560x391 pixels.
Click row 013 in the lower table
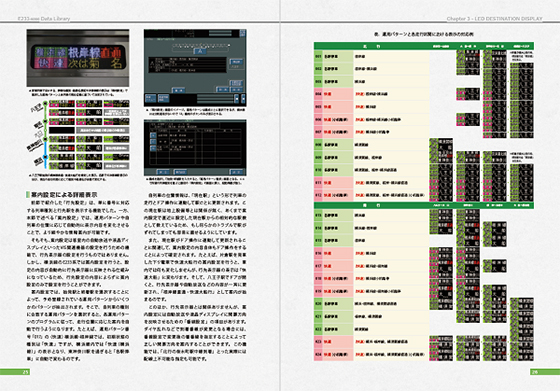coord(371,215)
